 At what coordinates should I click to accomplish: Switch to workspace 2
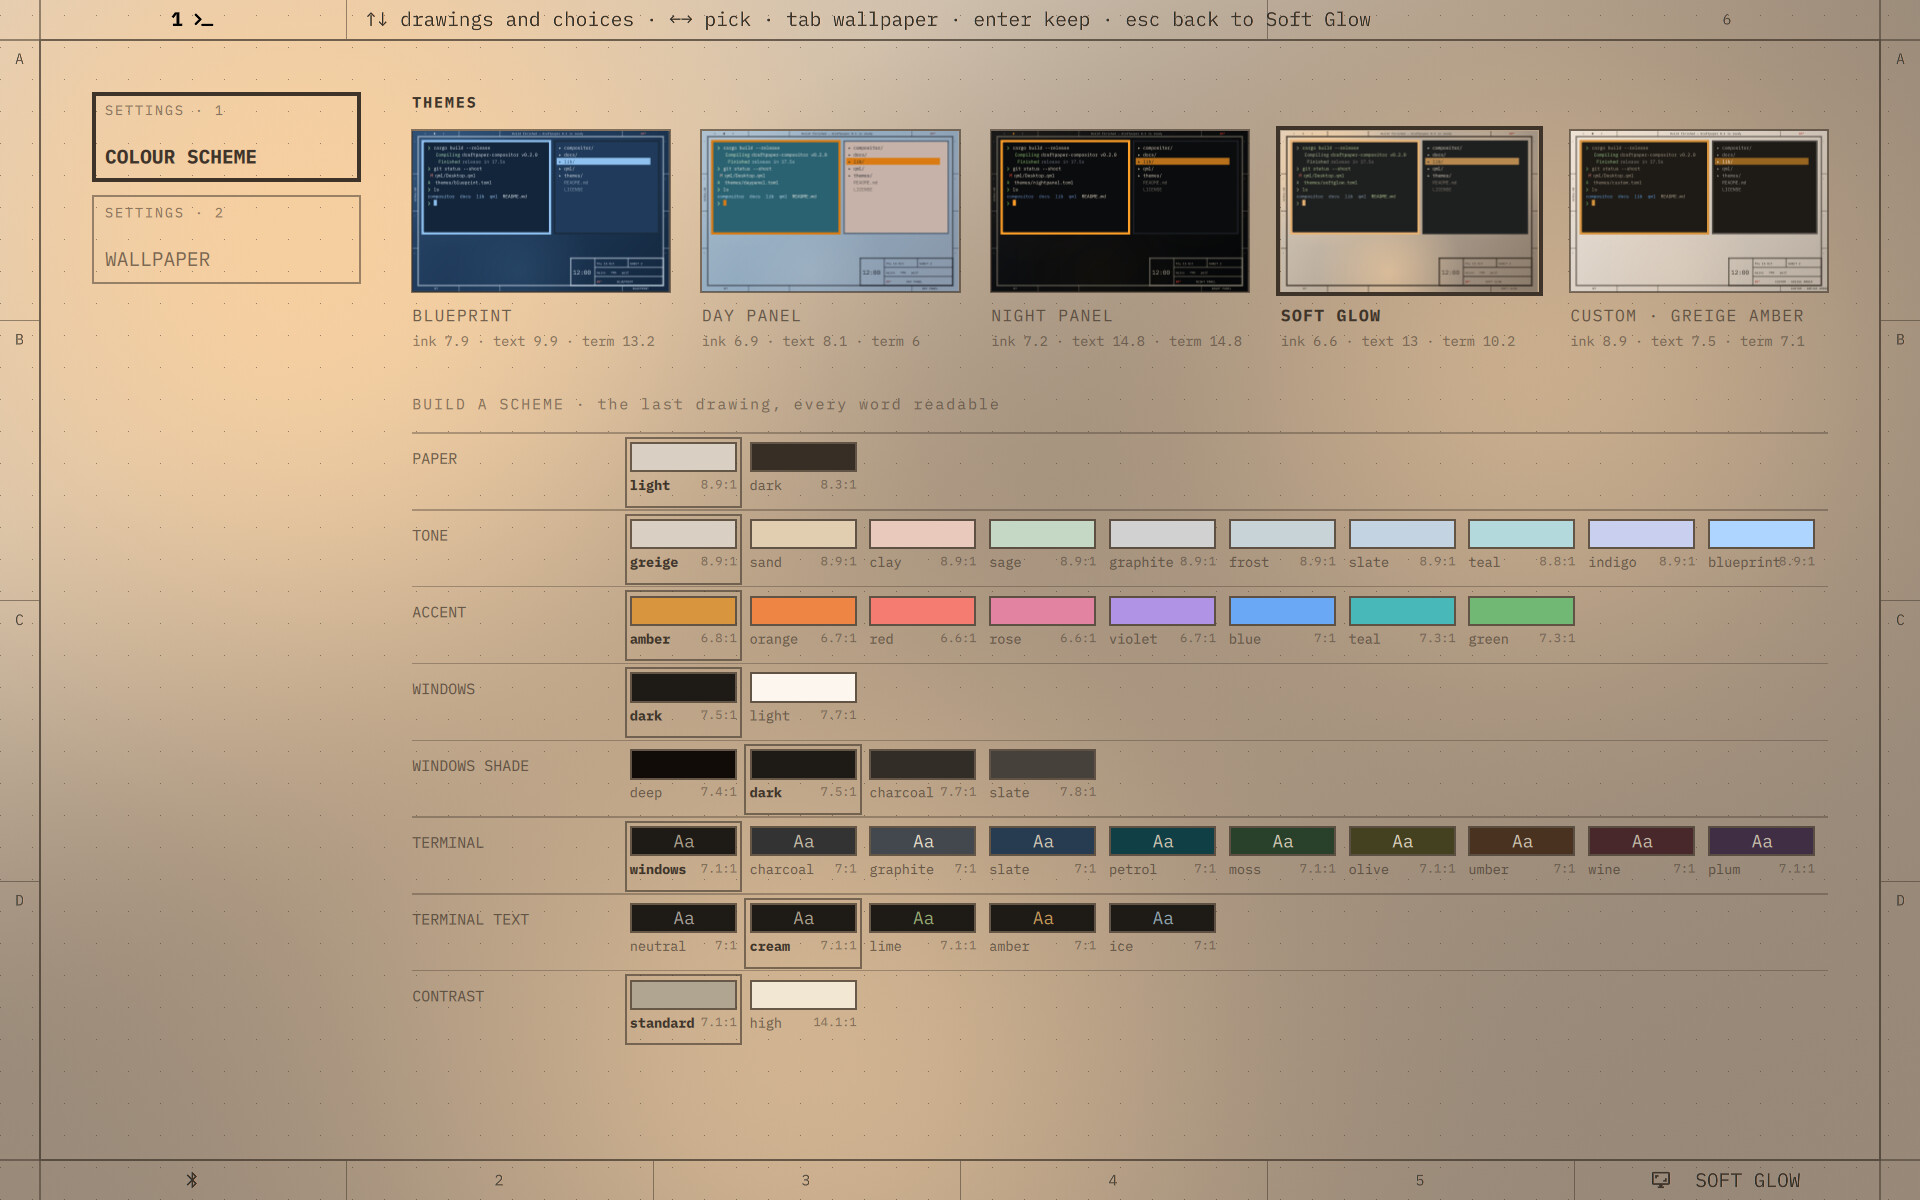pyautogui.click(x=499, y=1180)
